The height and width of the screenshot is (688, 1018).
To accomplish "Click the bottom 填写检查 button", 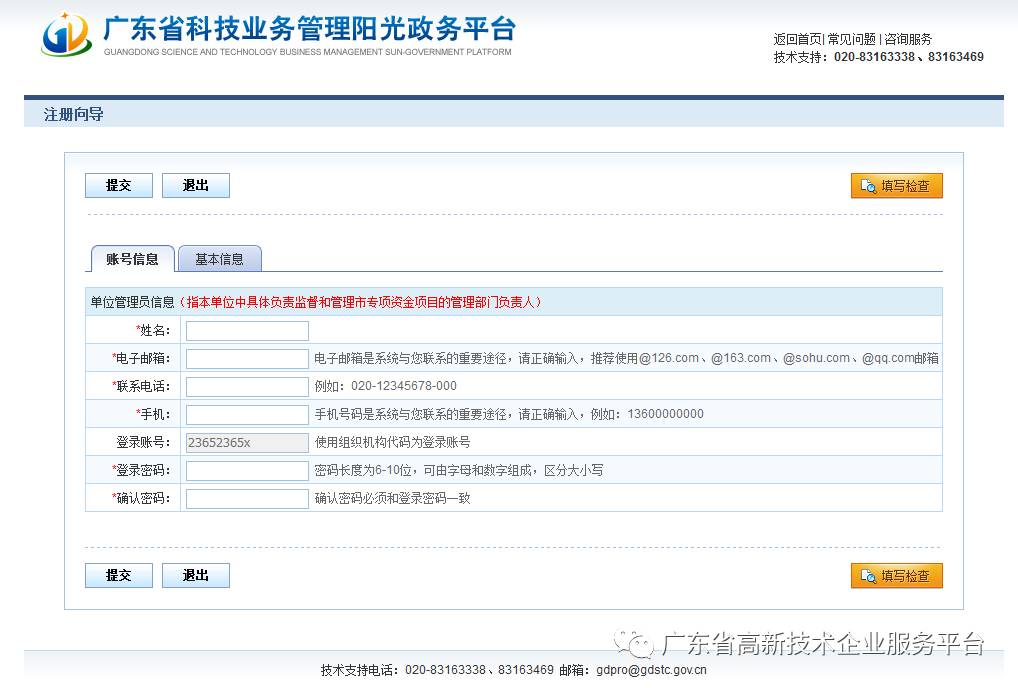I will pyautogui.click(x=896, y=576).
